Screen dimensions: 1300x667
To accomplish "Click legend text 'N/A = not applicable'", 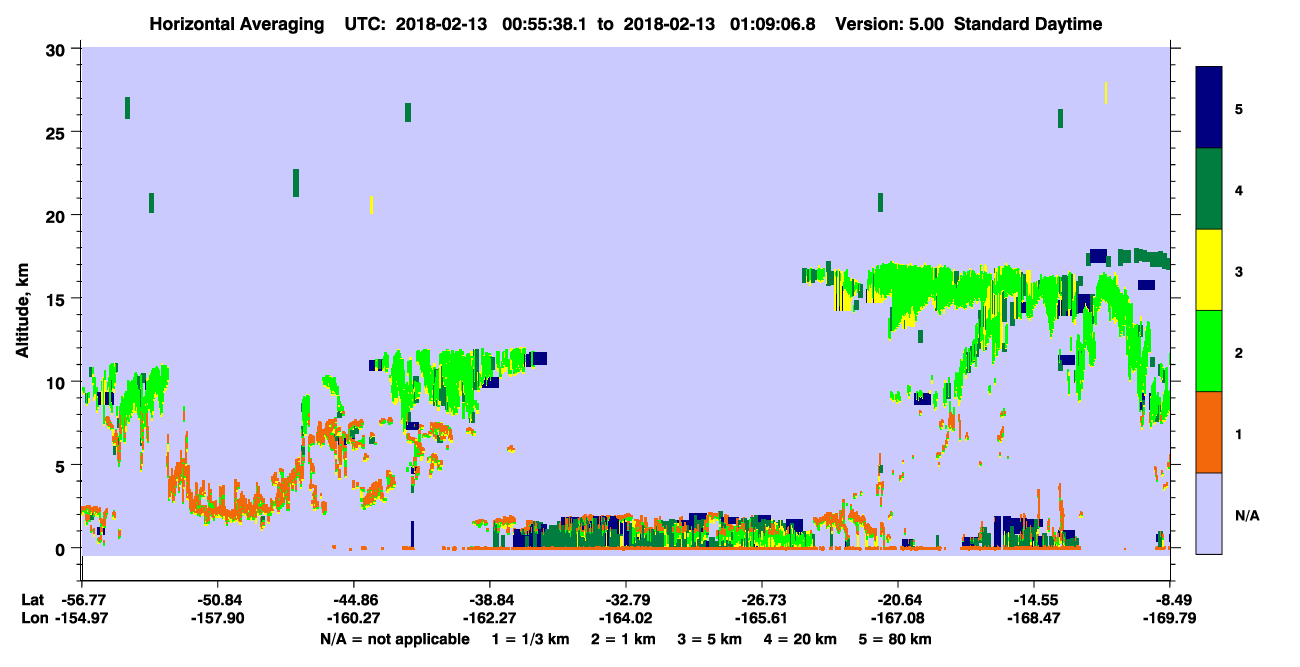I will [394, 639].
